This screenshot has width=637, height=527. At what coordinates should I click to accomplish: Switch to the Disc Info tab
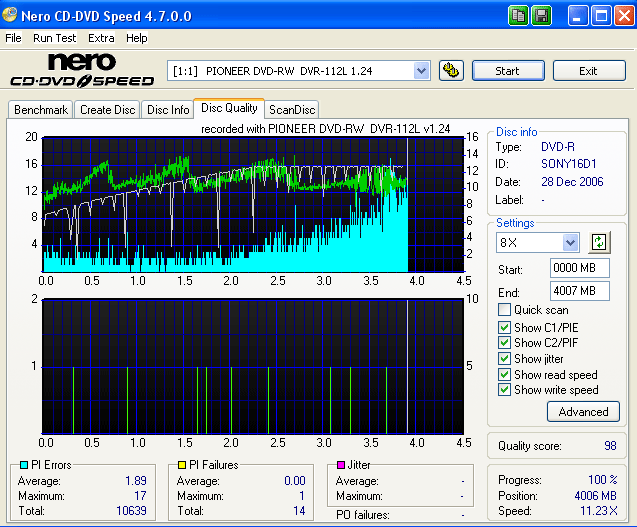point(168,110)
